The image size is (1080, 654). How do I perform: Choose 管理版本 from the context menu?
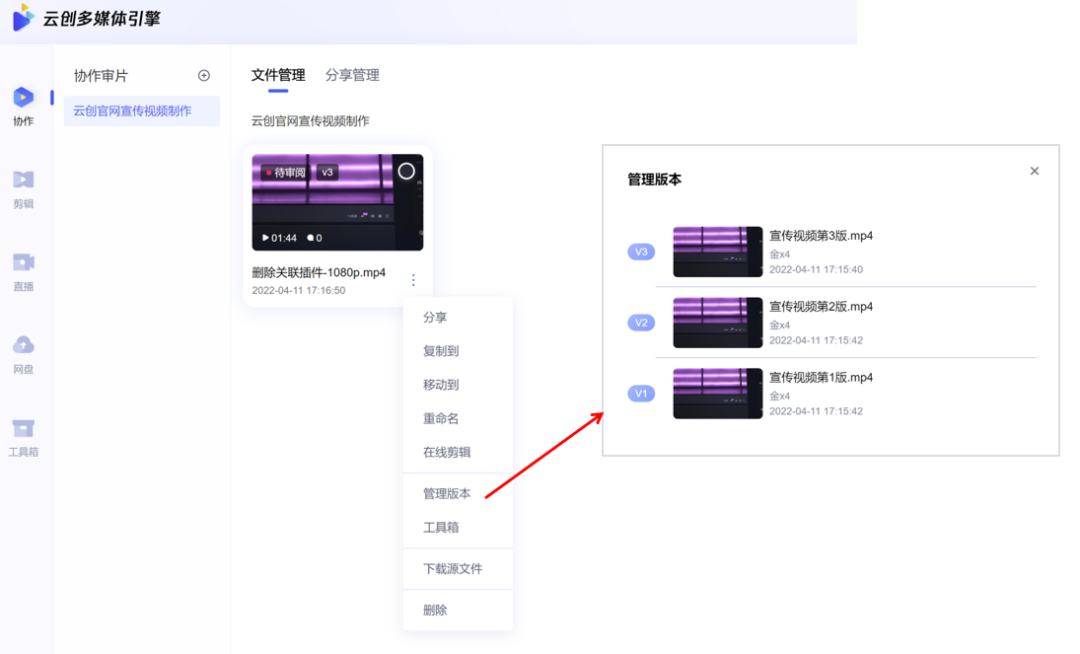447,494
